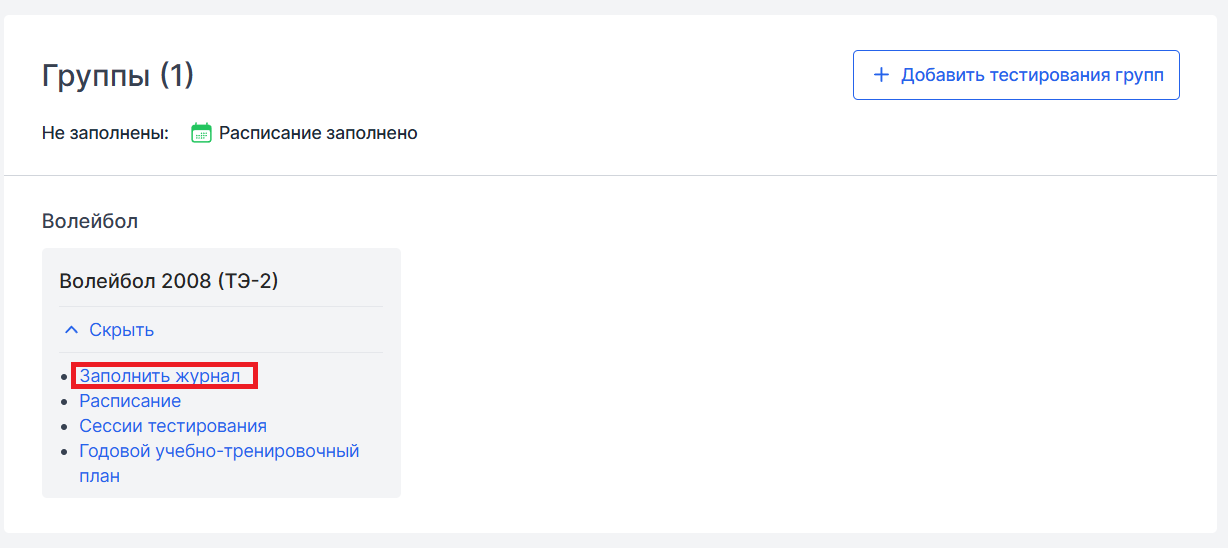Select the Волейбол 2008 (ТЭ-2) card title
Viewport: 1228px width, 548px height.
click(x=169, y=281)
